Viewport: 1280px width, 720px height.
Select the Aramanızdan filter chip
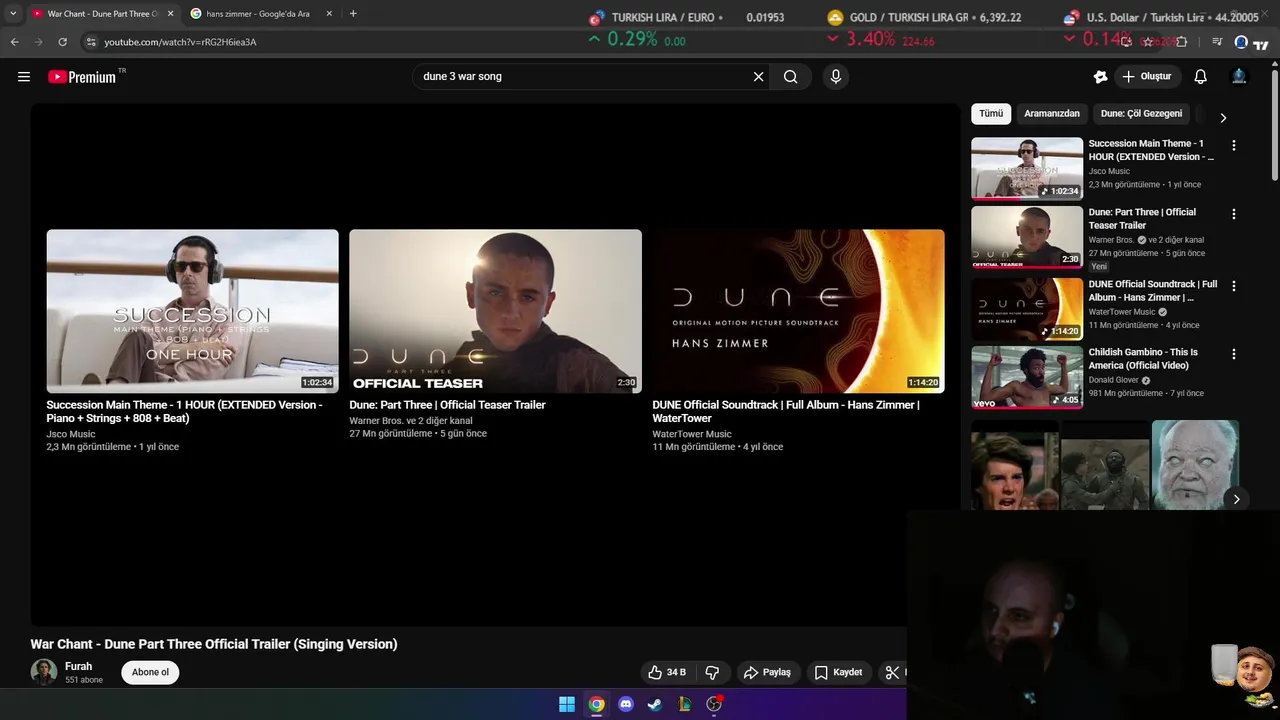click(1052, 114)
